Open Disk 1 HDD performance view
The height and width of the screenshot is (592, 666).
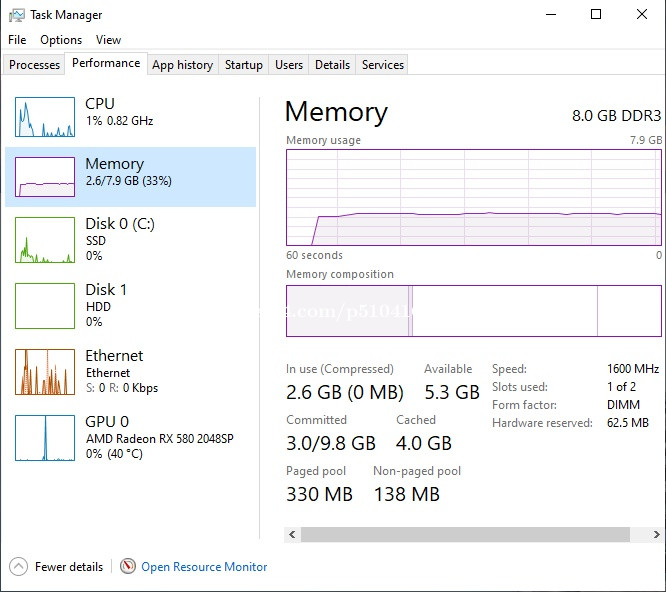click(106, 305)
